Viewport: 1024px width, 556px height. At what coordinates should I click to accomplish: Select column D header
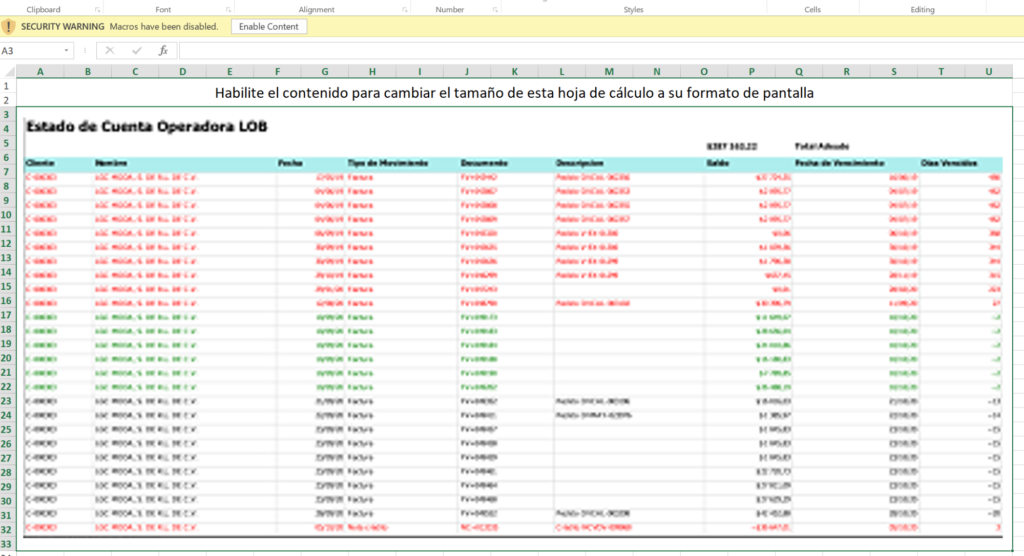(183, 72)
